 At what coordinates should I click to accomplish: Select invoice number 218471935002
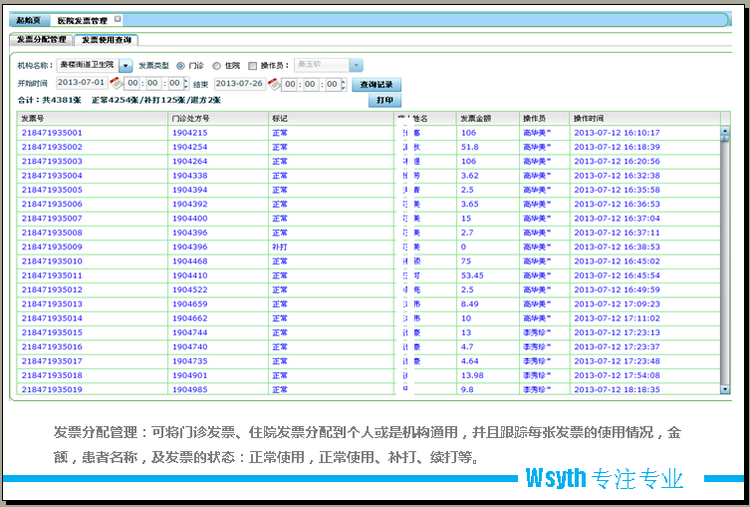coord(52,147)
